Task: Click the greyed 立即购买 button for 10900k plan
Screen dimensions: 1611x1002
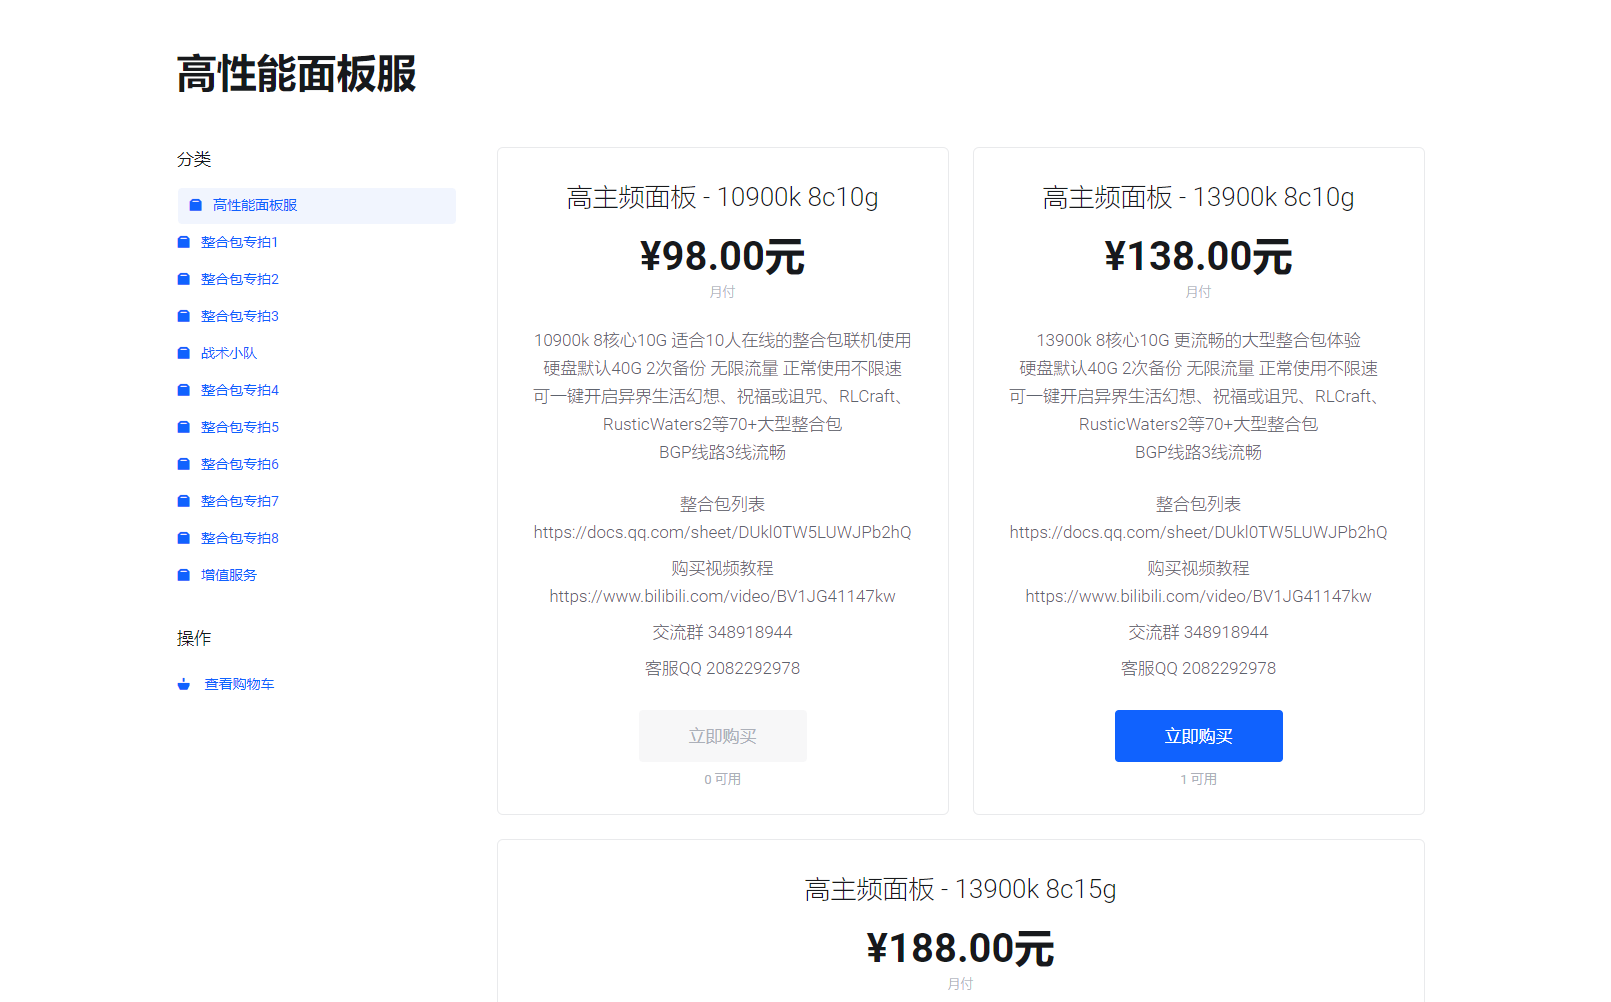Action: (x=722, y=736)
